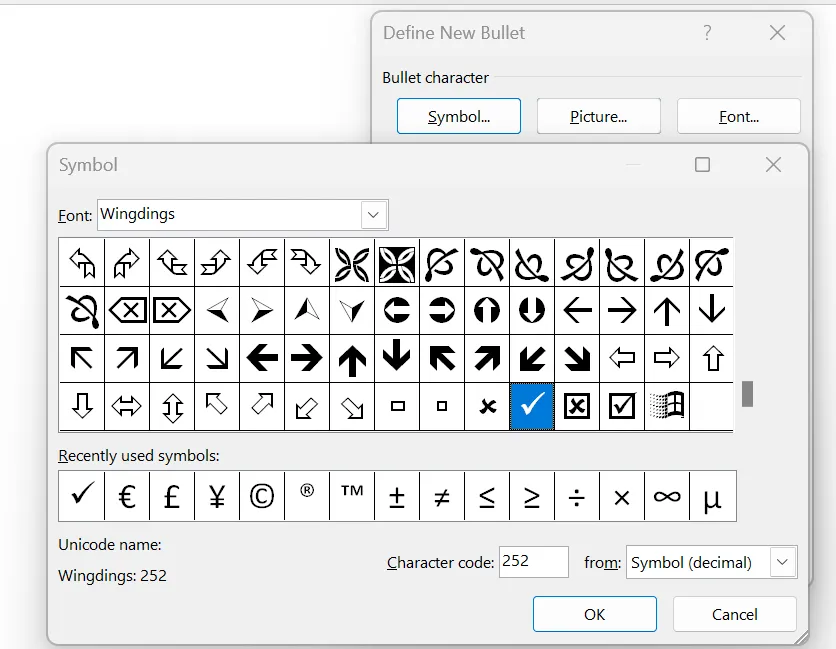Screen dimensions: 836x649
Task: Insert the recently used euro sign
Action: pos(127,496)
